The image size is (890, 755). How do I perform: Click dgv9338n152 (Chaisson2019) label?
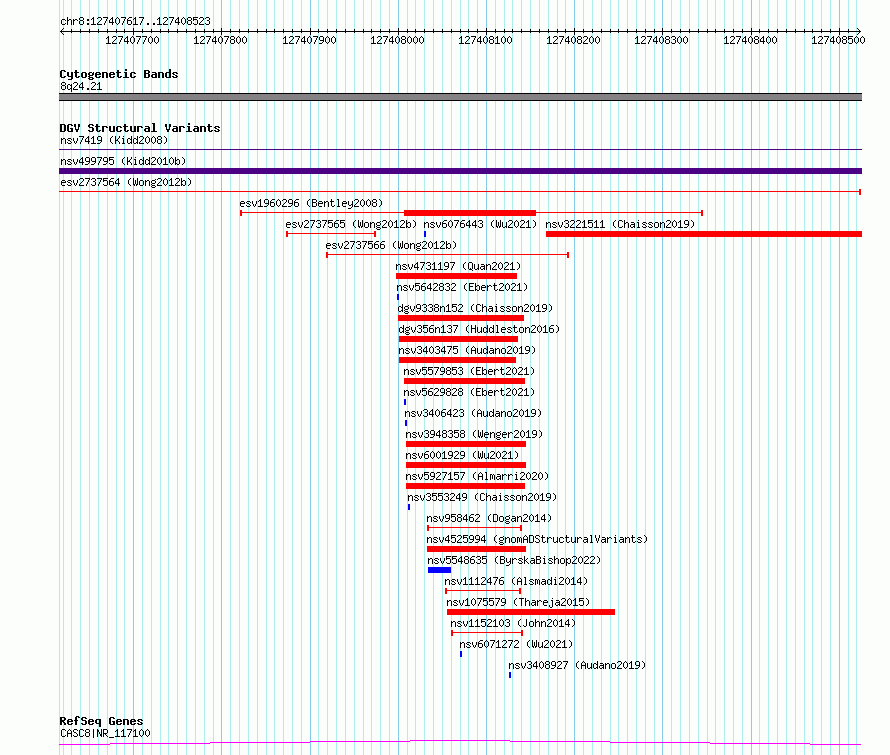(x=475, y=308)
